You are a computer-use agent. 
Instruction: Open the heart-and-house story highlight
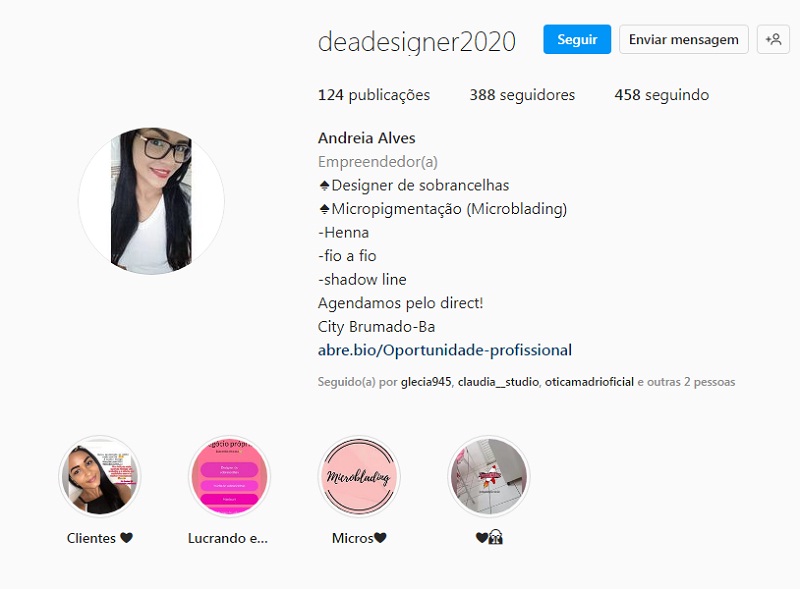(489, 476)
